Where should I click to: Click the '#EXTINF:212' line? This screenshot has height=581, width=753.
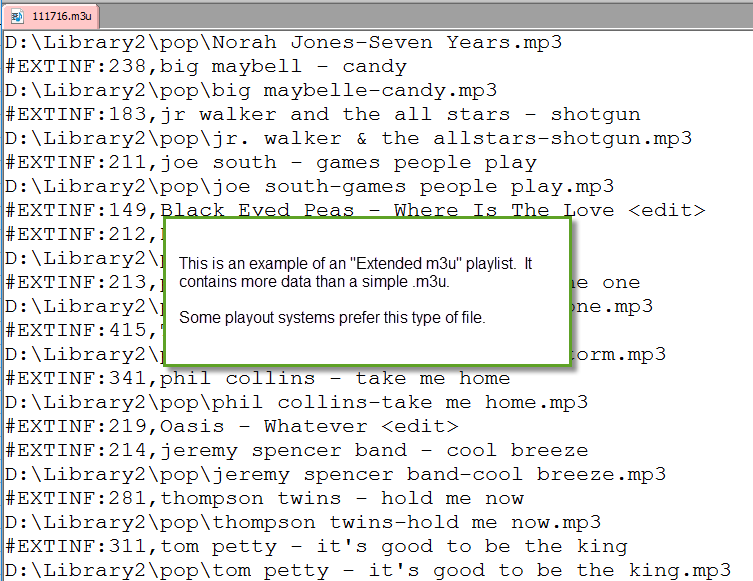coord(84,234)
